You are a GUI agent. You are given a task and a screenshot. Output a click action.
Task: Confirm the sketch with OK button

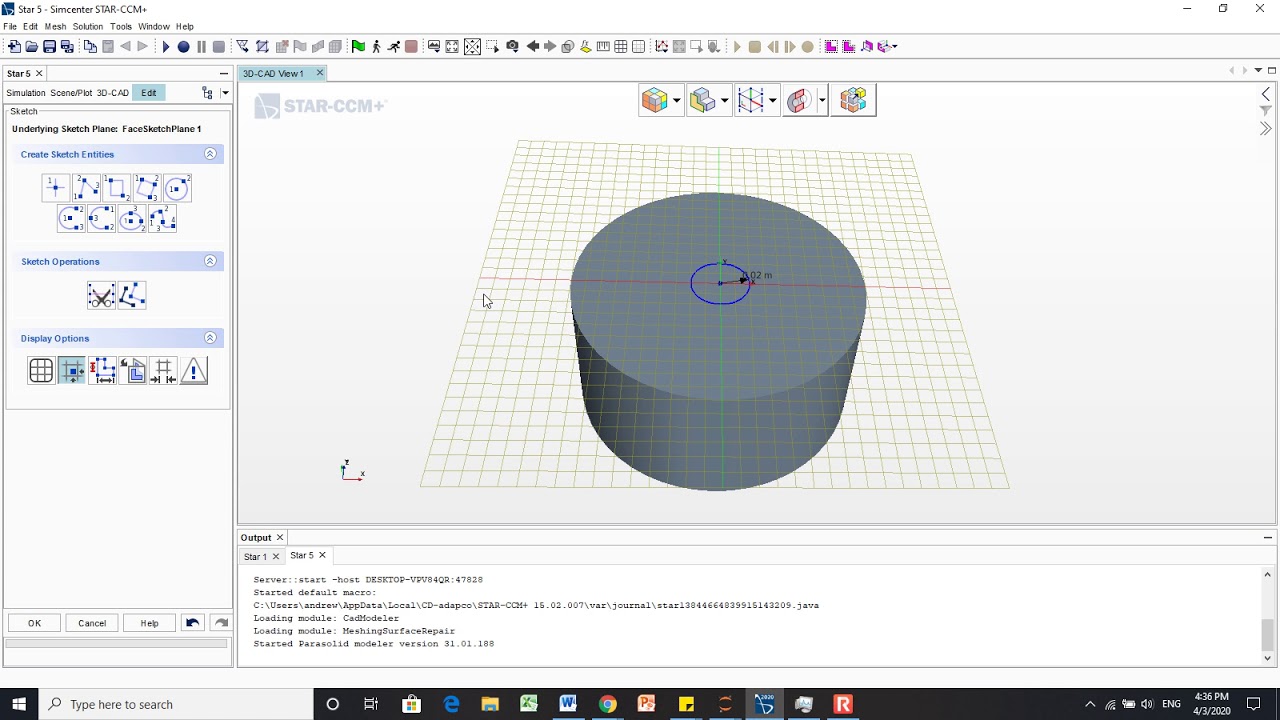pyautogui.click(x=34, y=623)
